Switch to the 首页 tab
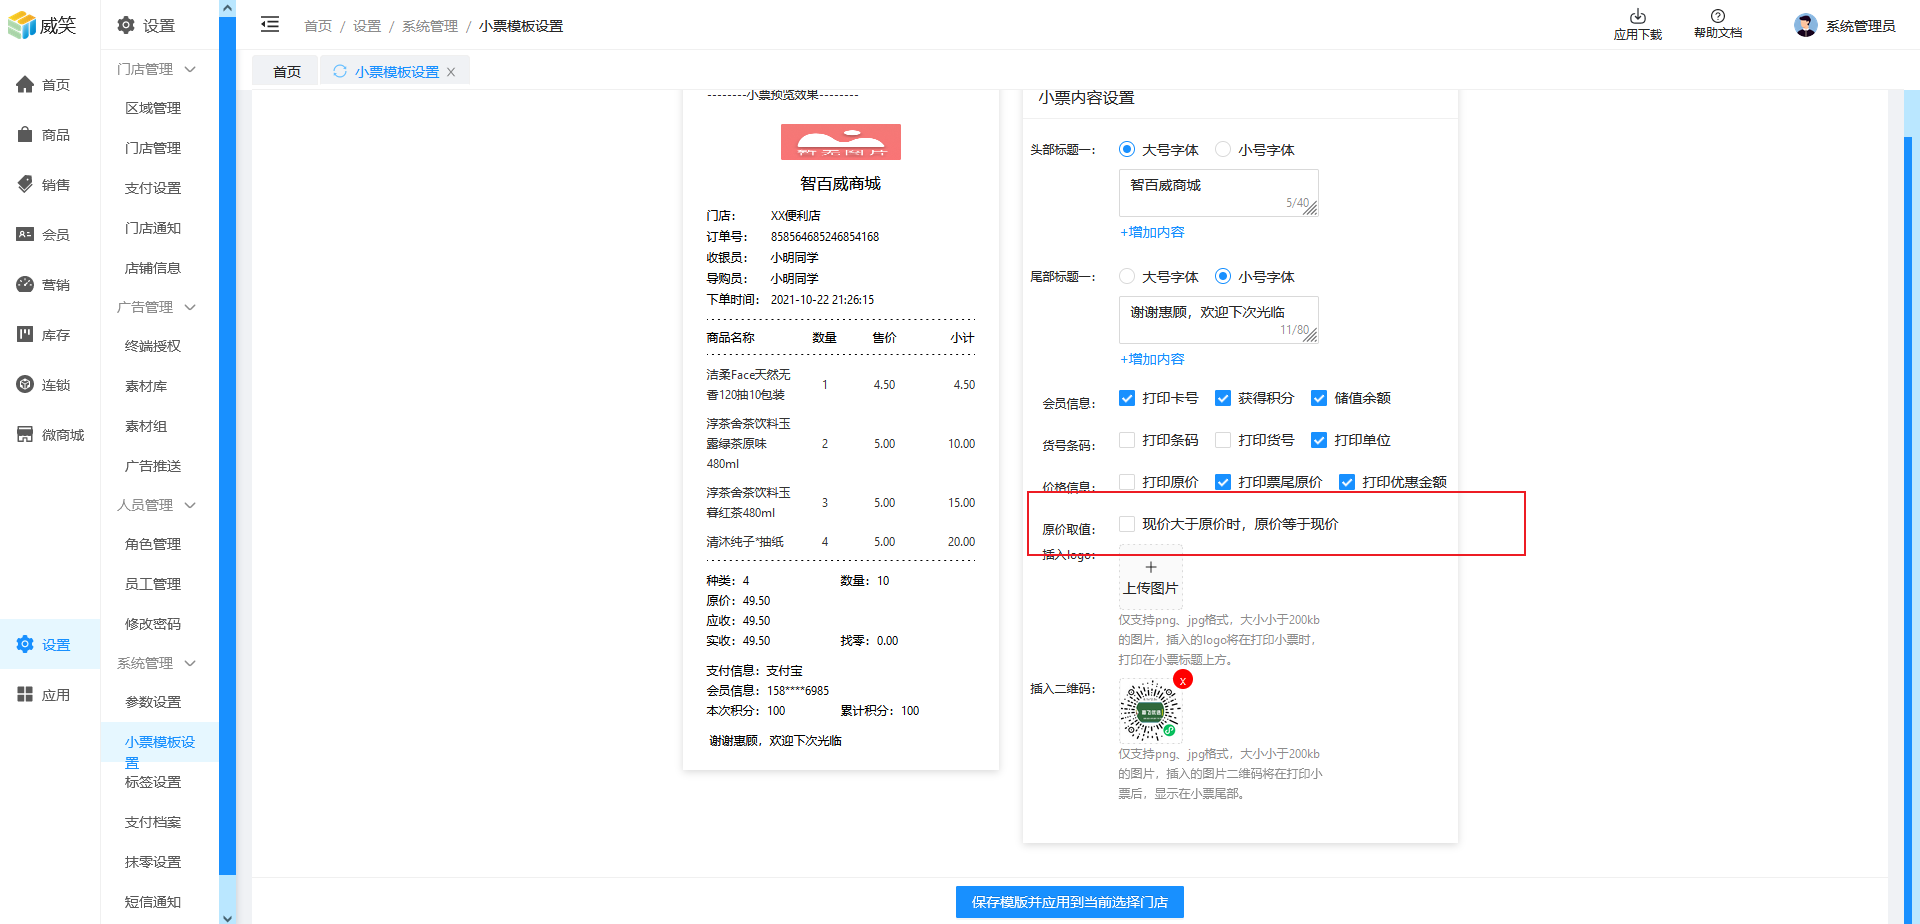The image size is (1920, 924). 286,72
